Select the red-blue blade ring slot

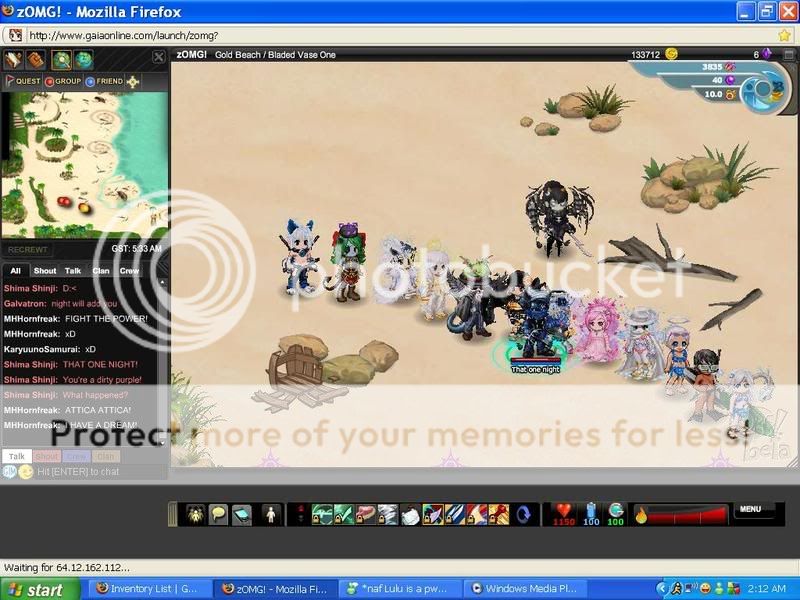coord(477,514)
